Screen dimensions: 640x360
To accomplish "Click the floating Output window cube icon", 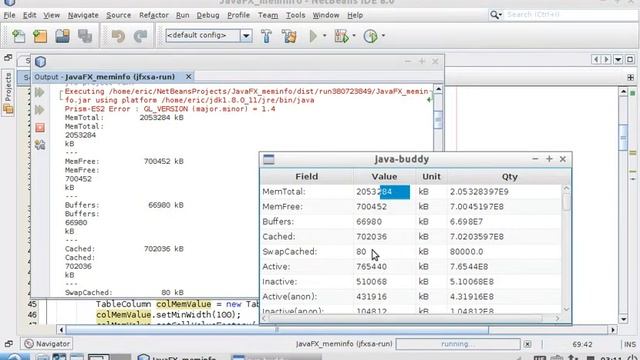I will coord(40,62).
